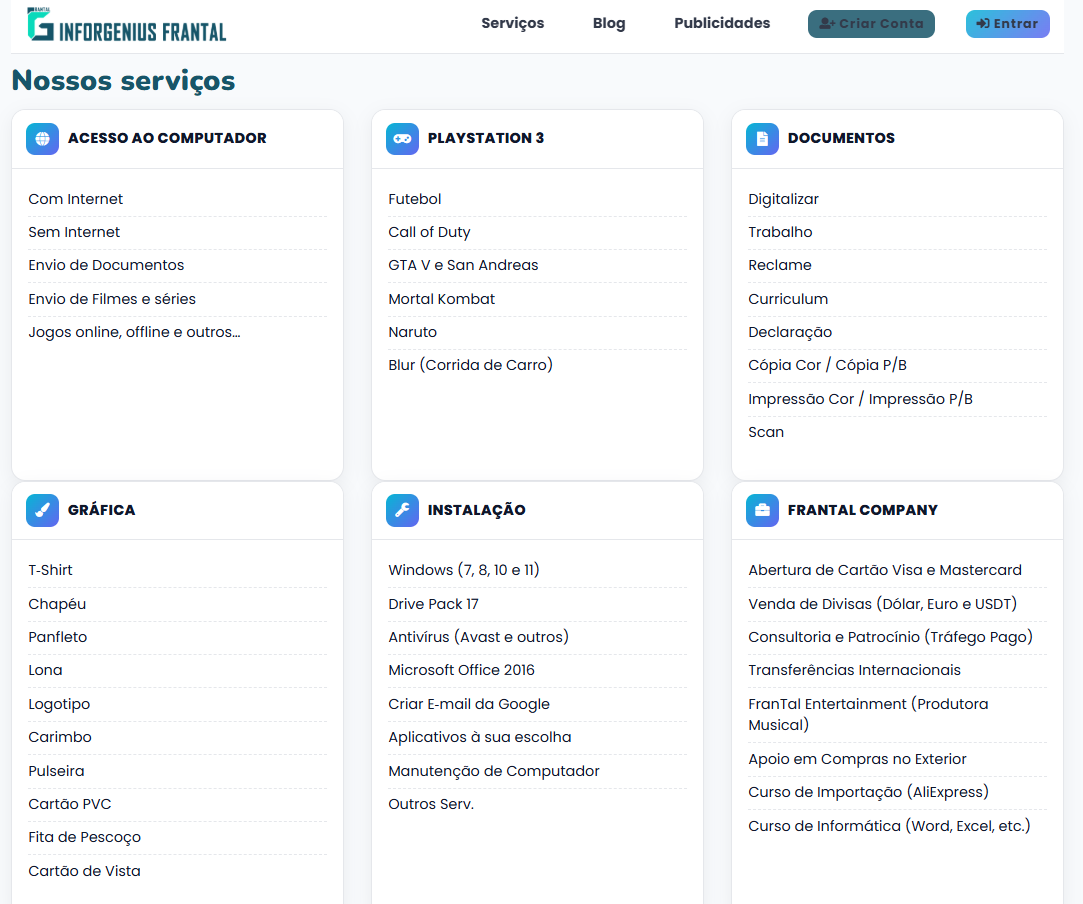Pick the Cartão PVC print service
The height and width of the screenshot is (904, 1083).
tap(70, 804)
